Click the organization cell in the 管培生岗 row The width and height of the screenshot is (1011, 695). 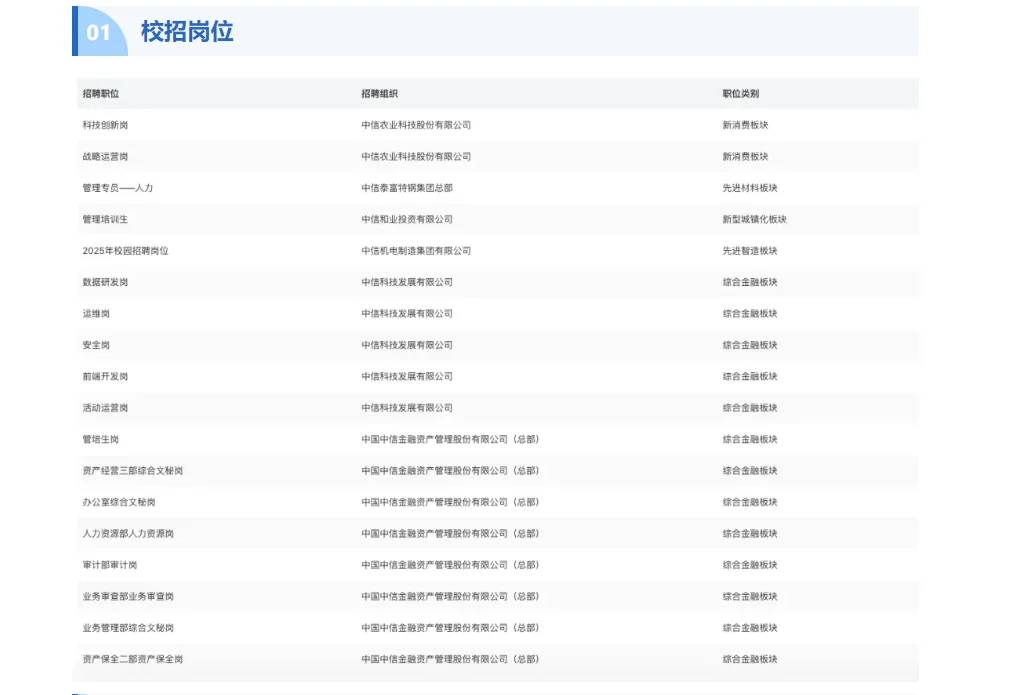(450, 439)
